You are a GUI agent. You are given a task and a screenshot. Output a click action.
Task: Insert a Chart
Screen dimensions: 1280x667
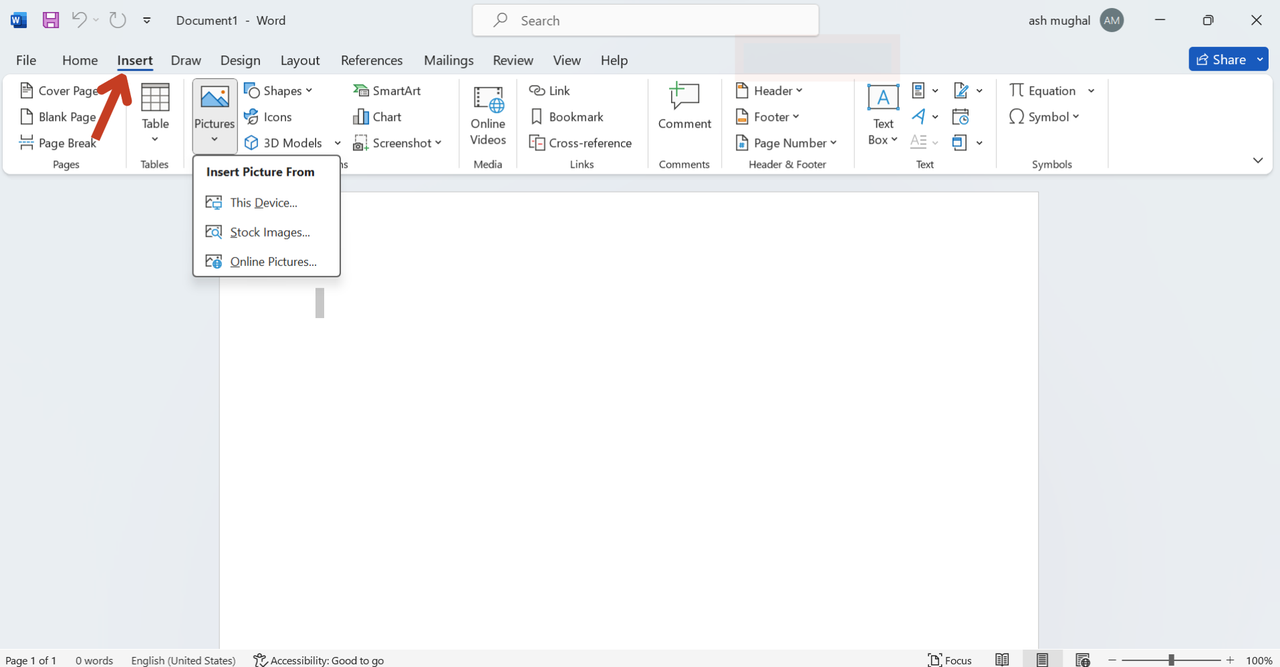pos(377,117)
